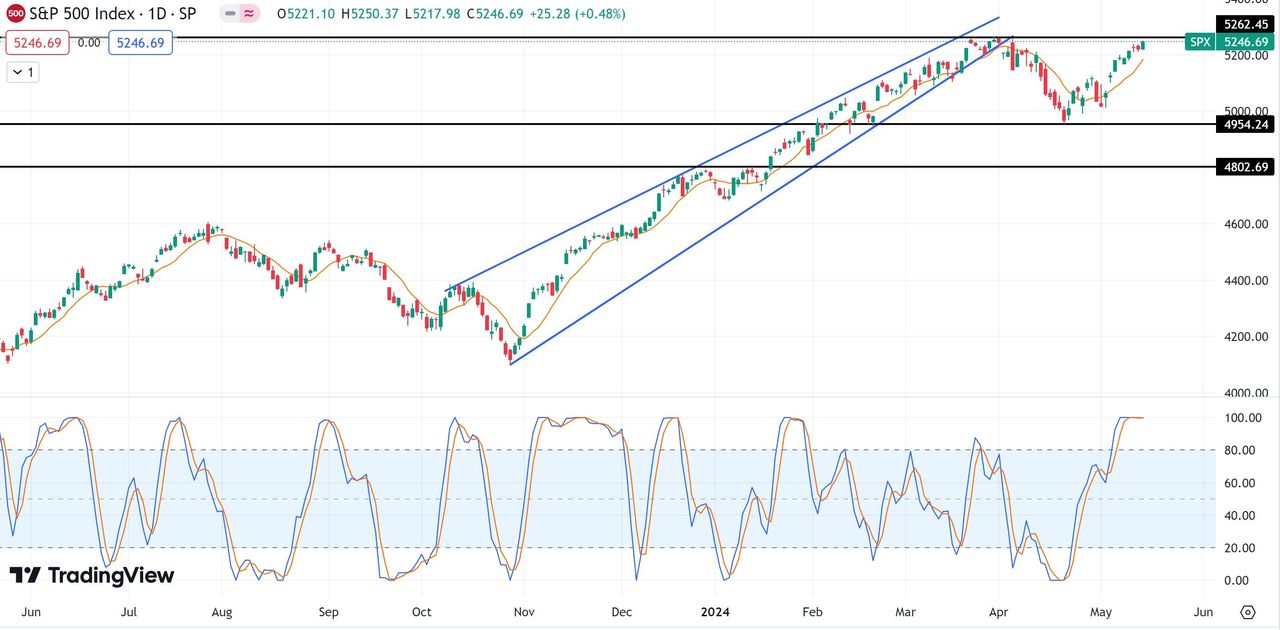
Task: Click the pink approximately-equal data mode icon
Action: point(249,14)
